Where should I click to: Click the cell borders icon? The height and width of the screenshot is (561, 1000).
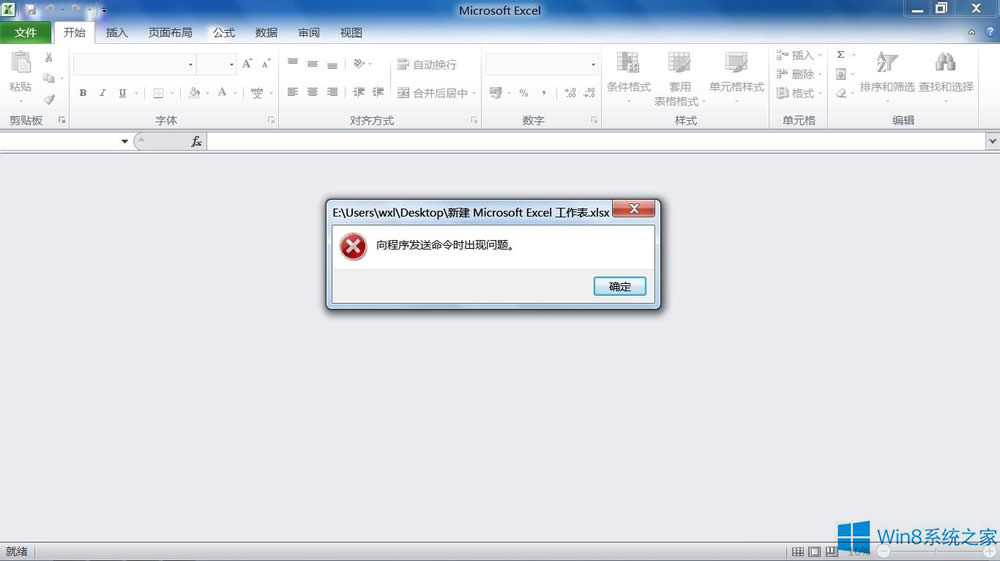click(x=158, y=93)
